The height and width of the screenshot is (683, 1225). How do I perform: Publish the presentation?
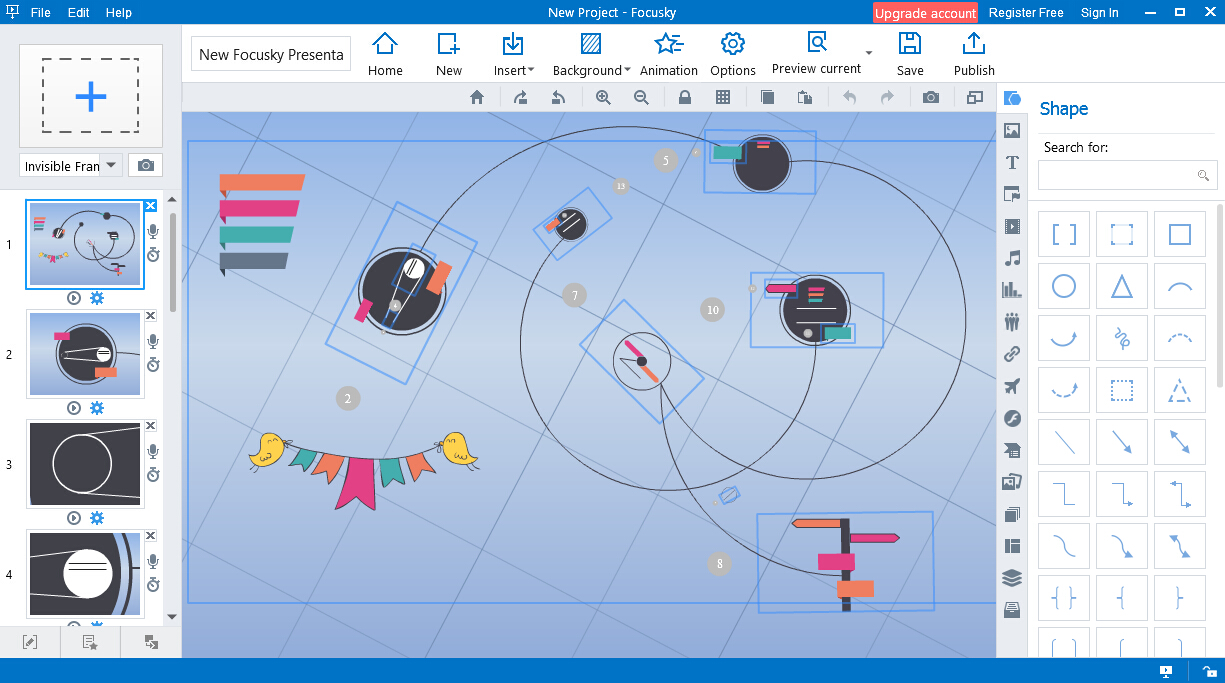(974, 54)
